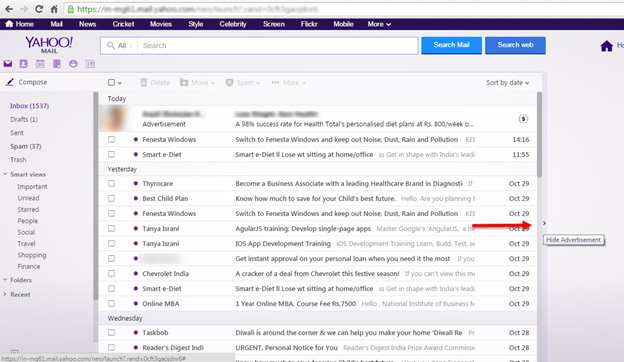Image resolution: width=624 pixels, height=362 pixels.
Task: Click the unread dot beside Thyrocare
Action: pyautogui.click(x=136, y=183)
